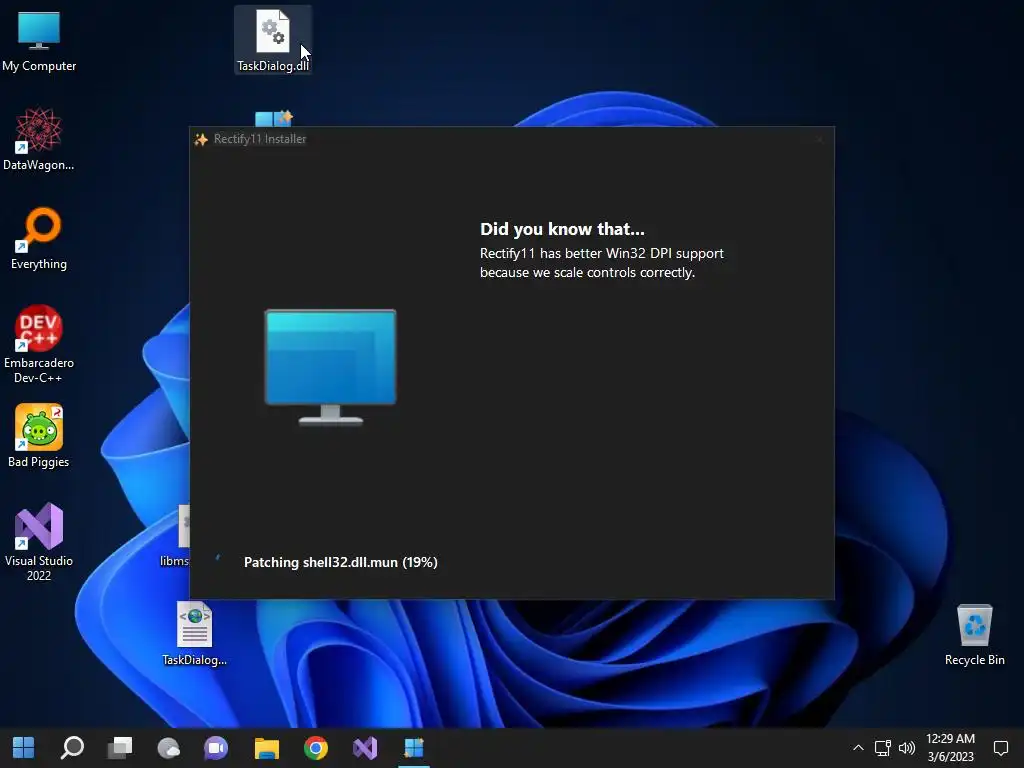Switch to Rectify11 Installer taskbar icon
This screenshot has height=768, width=1024.
coord(414,748)
